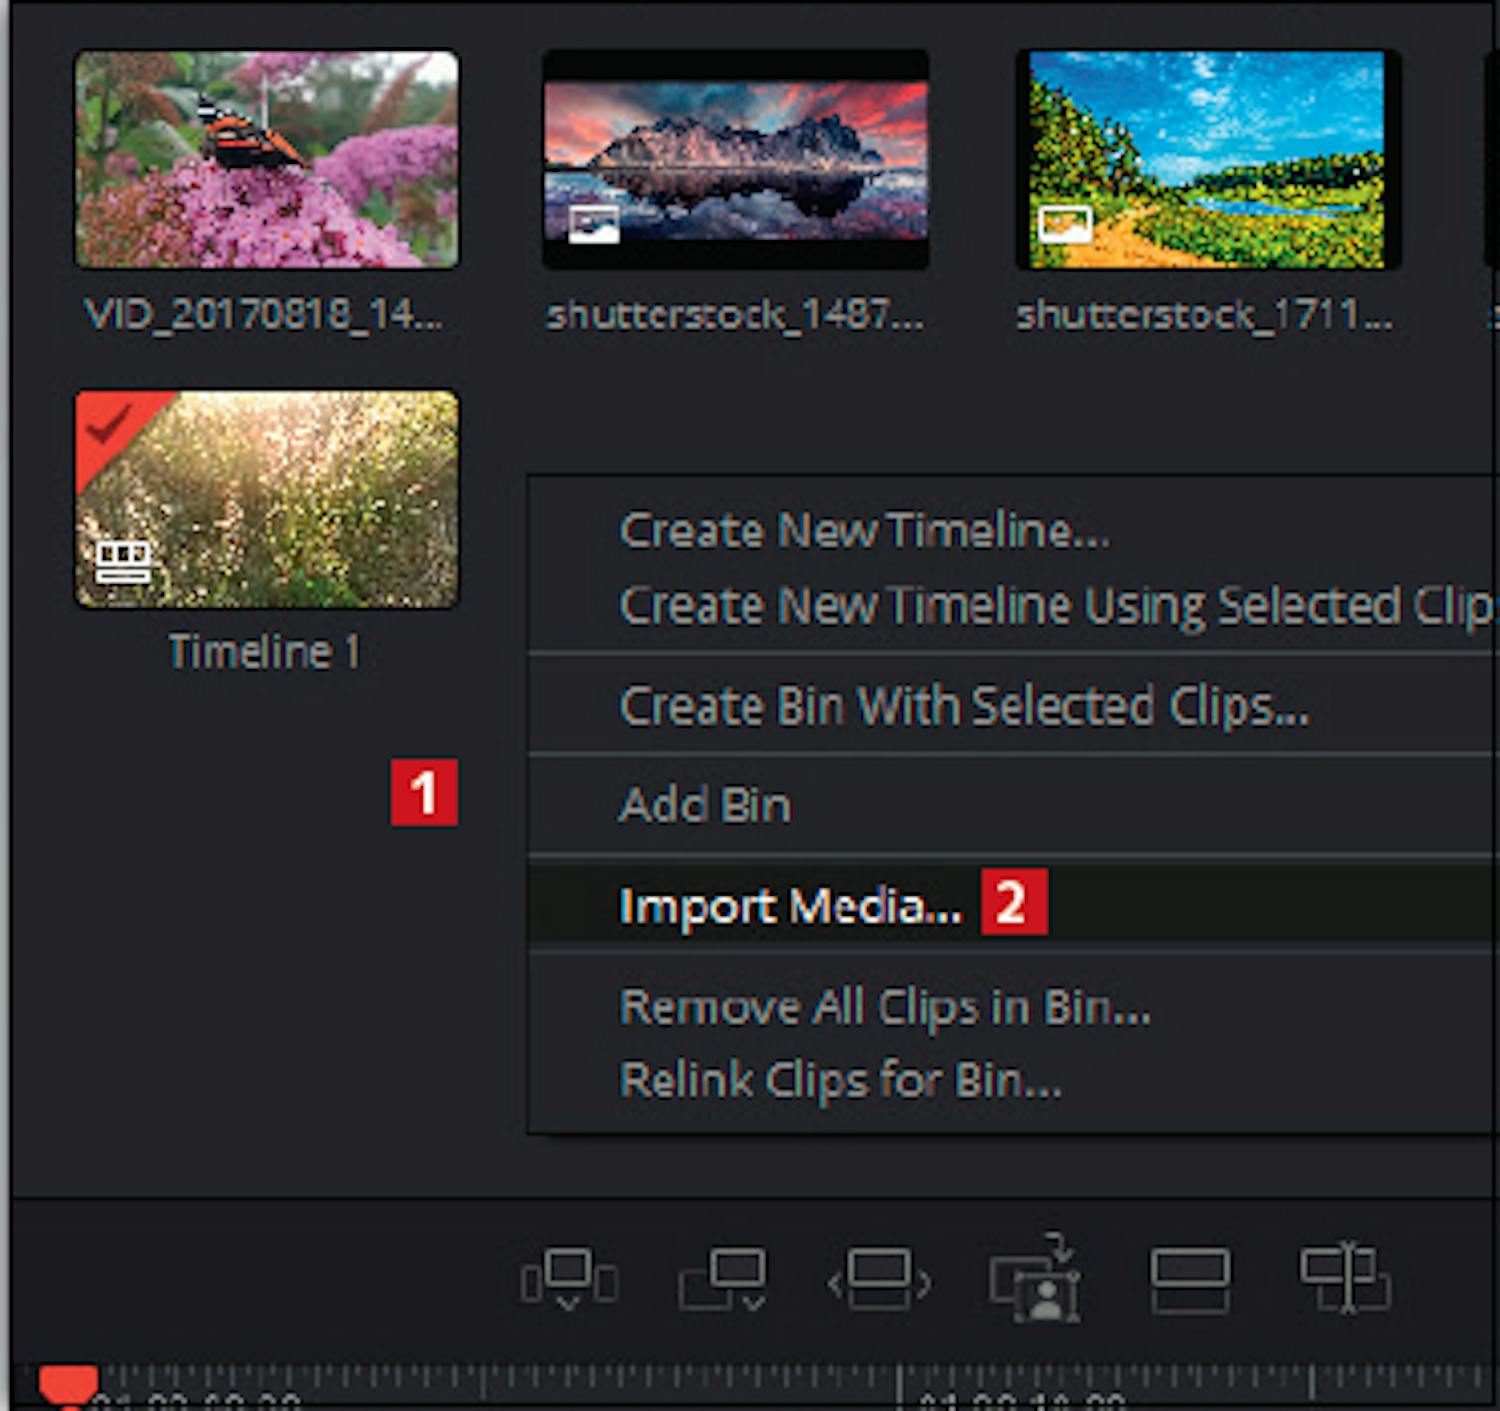Select the painted landscape image thumbnail

coord(1208,160)
